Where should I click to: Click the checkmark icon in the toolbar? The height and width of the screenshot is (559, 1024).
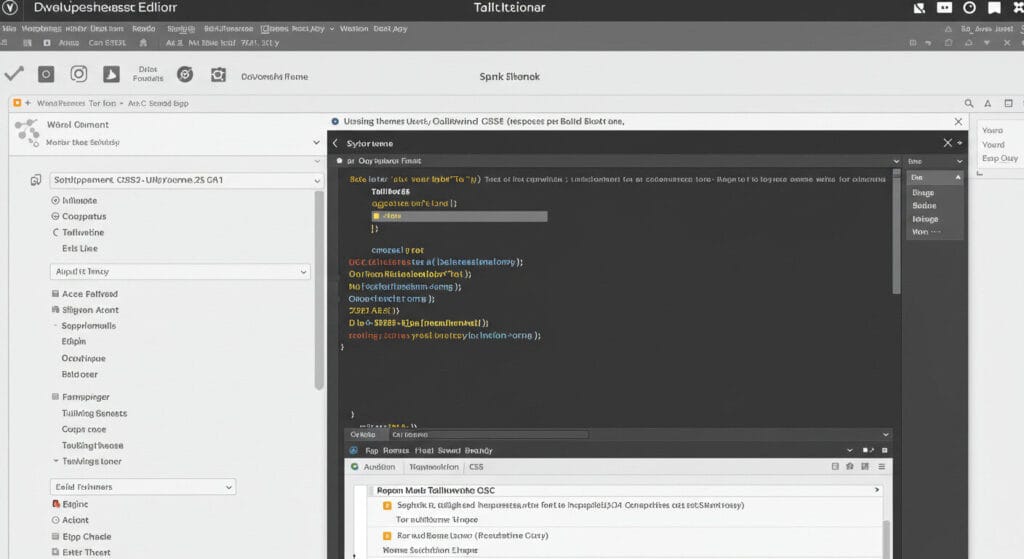point(14,74)
